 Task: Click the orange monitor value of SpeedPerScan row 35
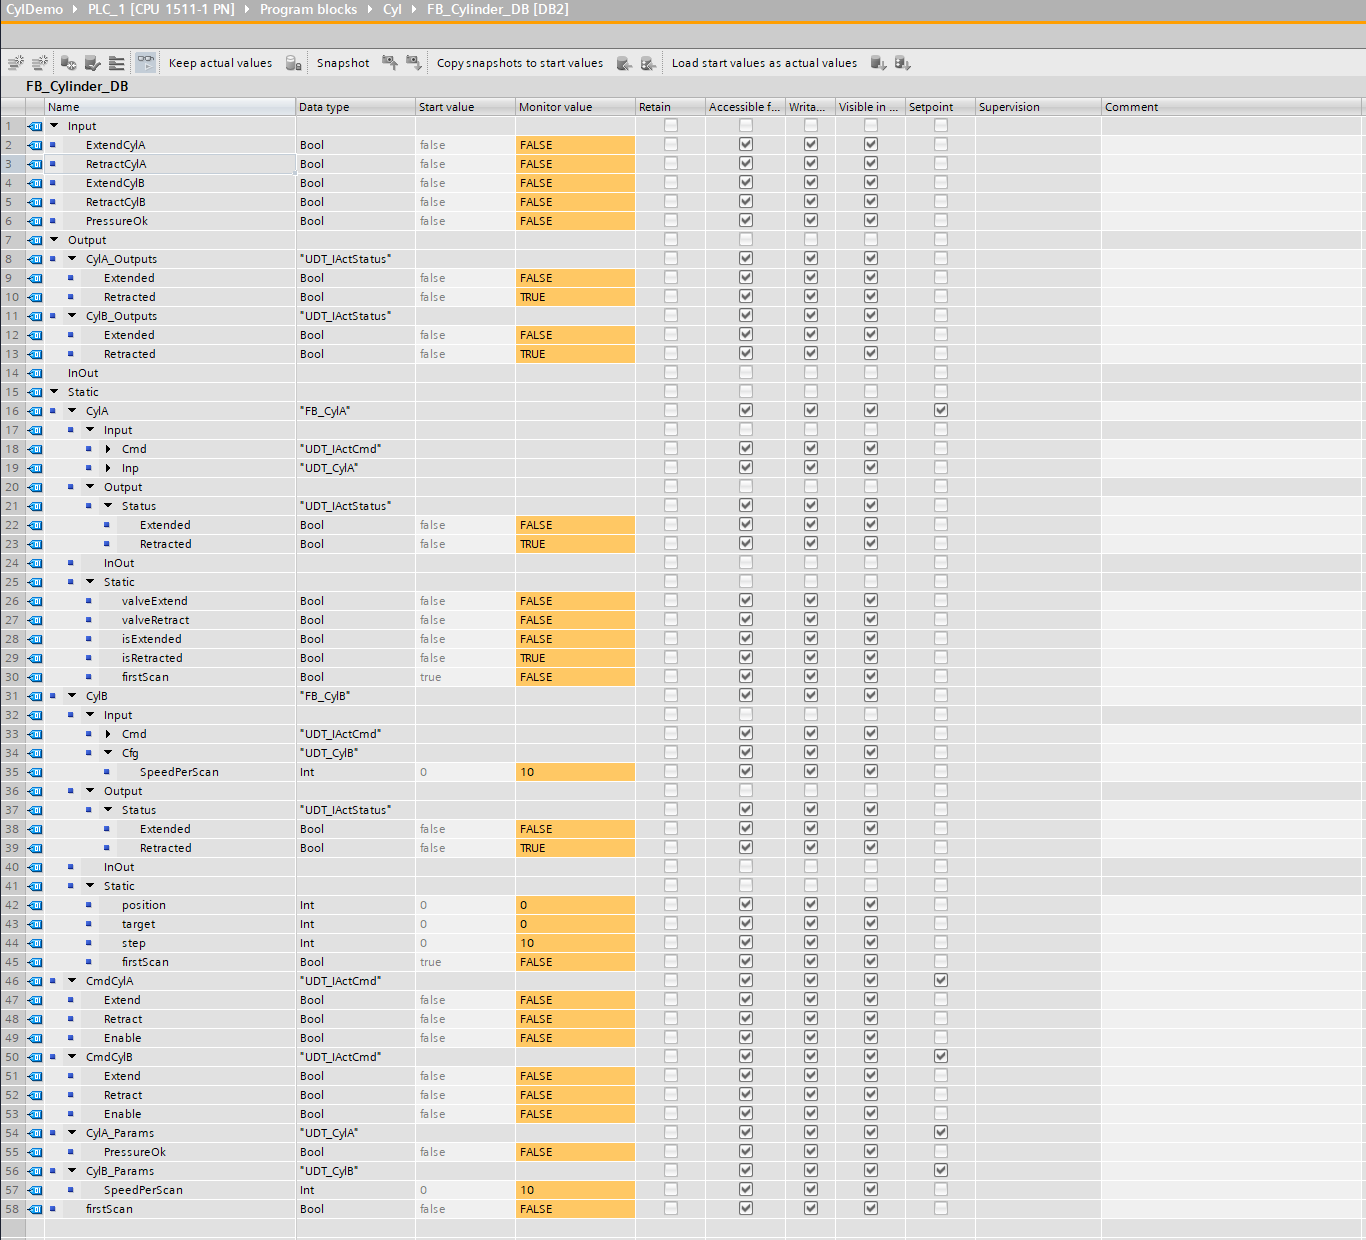coord(574,772)
